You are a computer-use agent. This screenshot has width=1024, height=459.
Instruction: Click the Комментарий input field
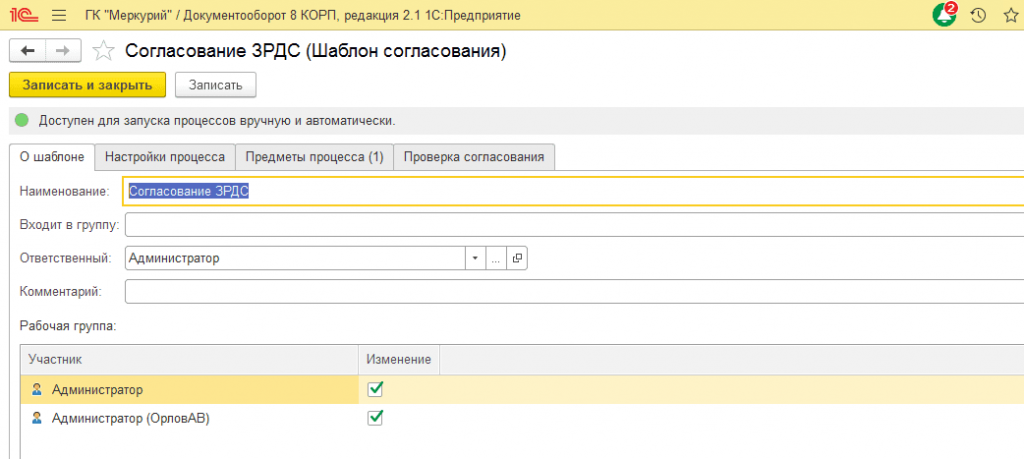tap(574, 291)
